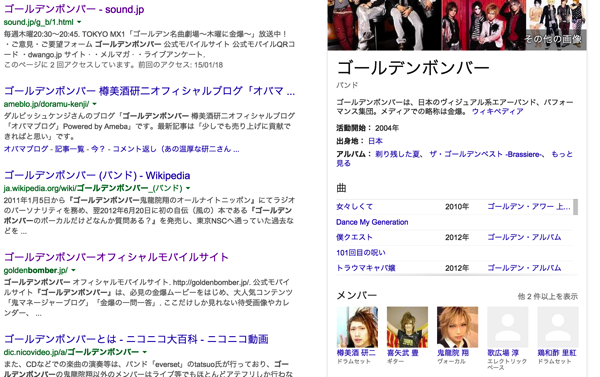The height and width of the screenshot is (377, 600).
Task: Click placeholder avatar icon for 歌広場 淳
Action: point(507,327)
